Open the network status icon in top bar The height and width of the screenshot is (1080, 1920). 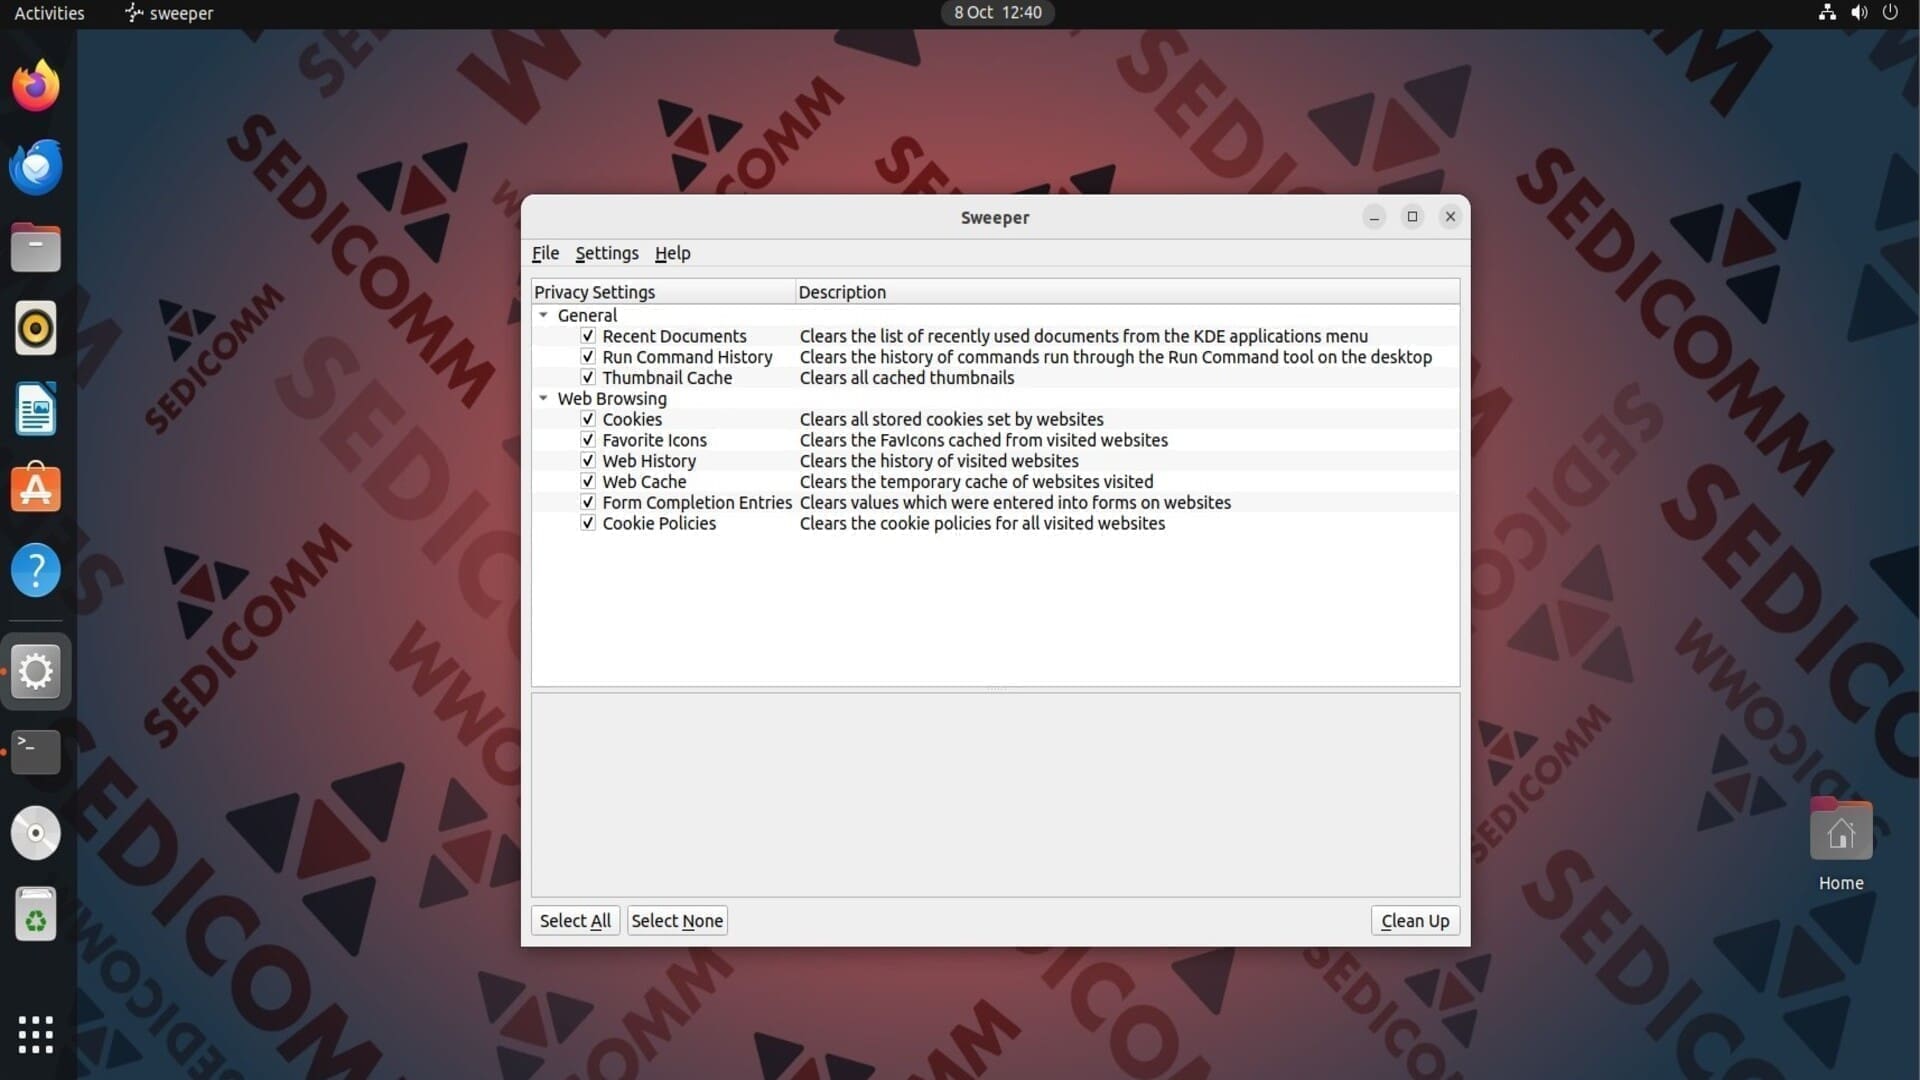pos(1827,12)
